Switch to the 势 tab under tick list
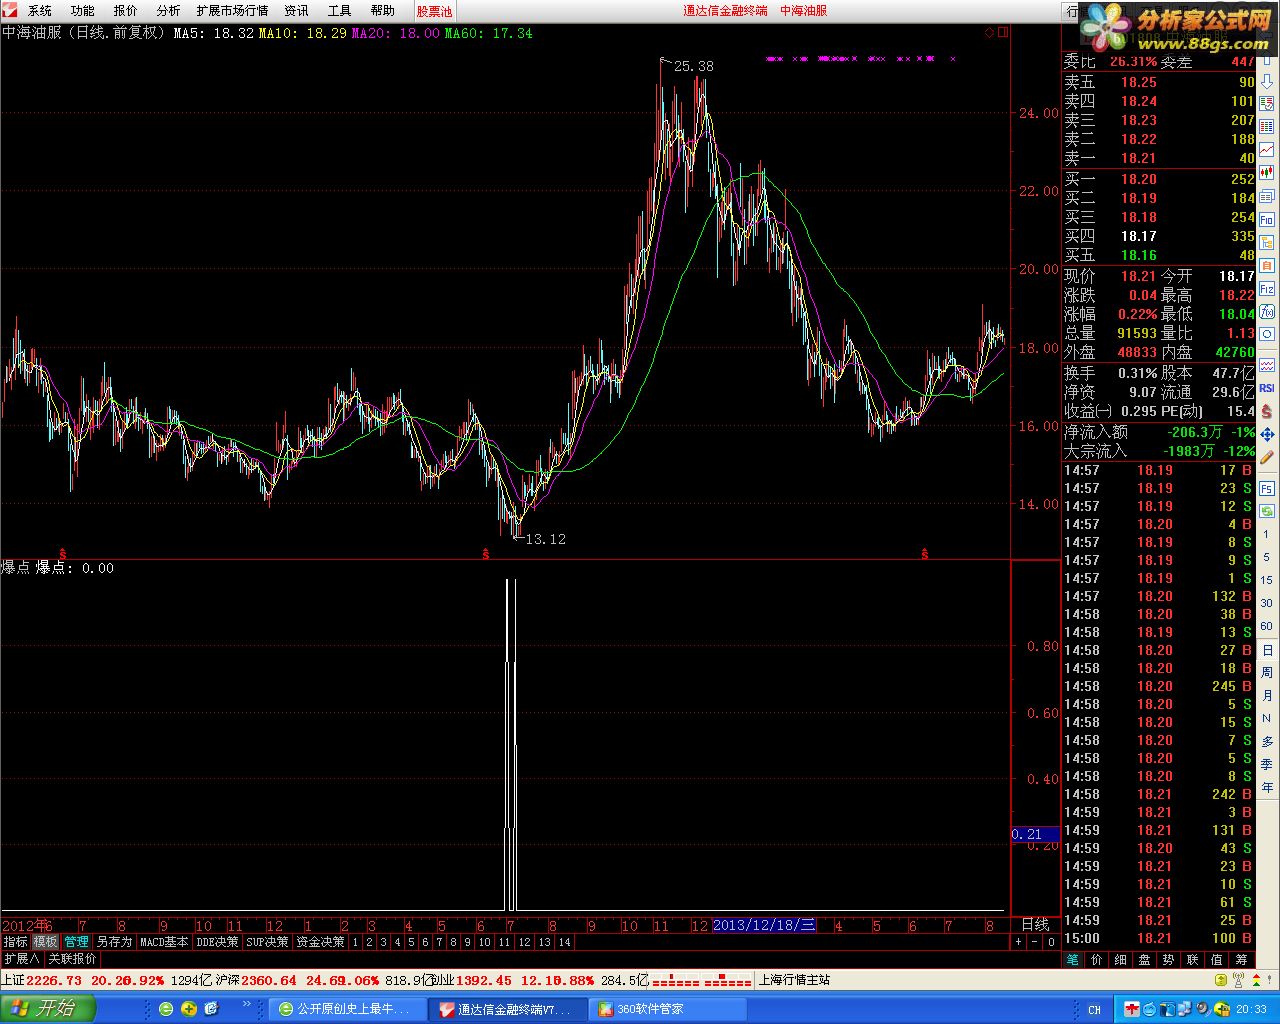Viewport: 1280px width, 1024px height. click(1168, 958)
